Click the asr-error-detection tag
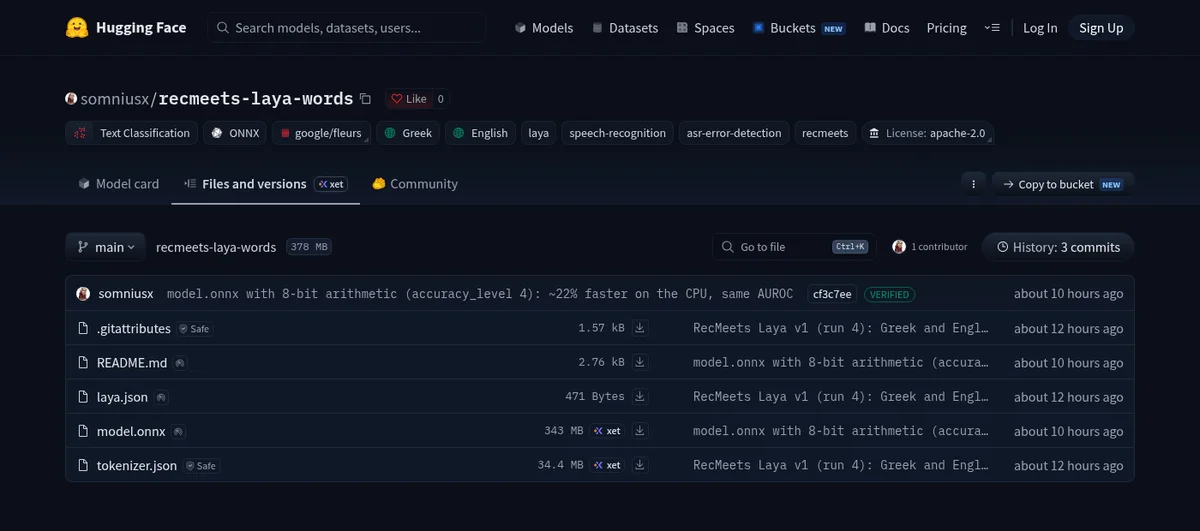 pyautogui.click(x=734, y=133)
